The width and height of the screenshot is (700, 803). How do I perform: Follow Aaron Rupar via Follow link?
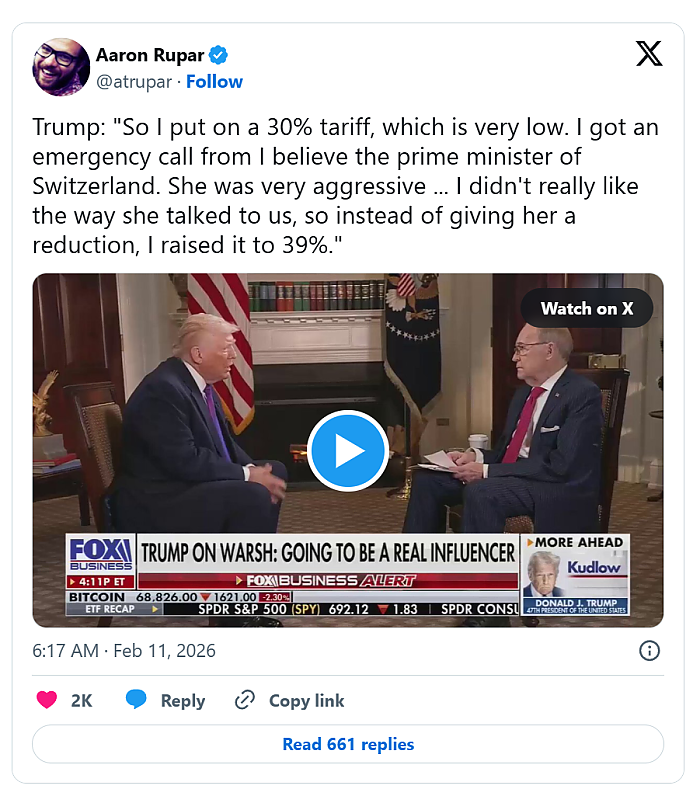[214, 82]
